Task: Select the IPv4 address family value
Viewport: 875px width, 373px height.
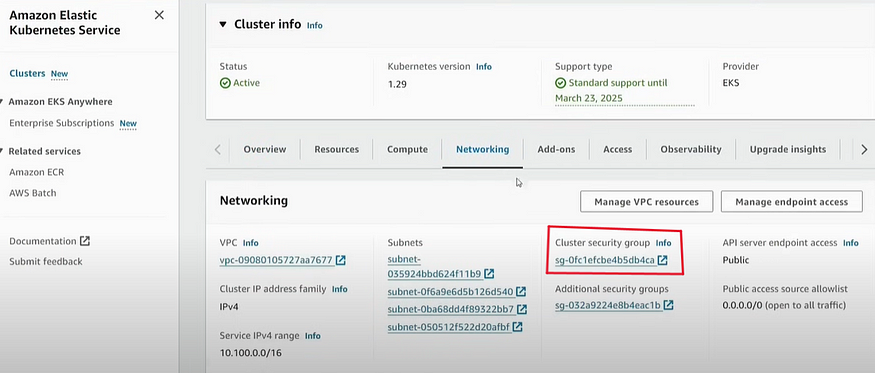Action: [x=230, y=307]
